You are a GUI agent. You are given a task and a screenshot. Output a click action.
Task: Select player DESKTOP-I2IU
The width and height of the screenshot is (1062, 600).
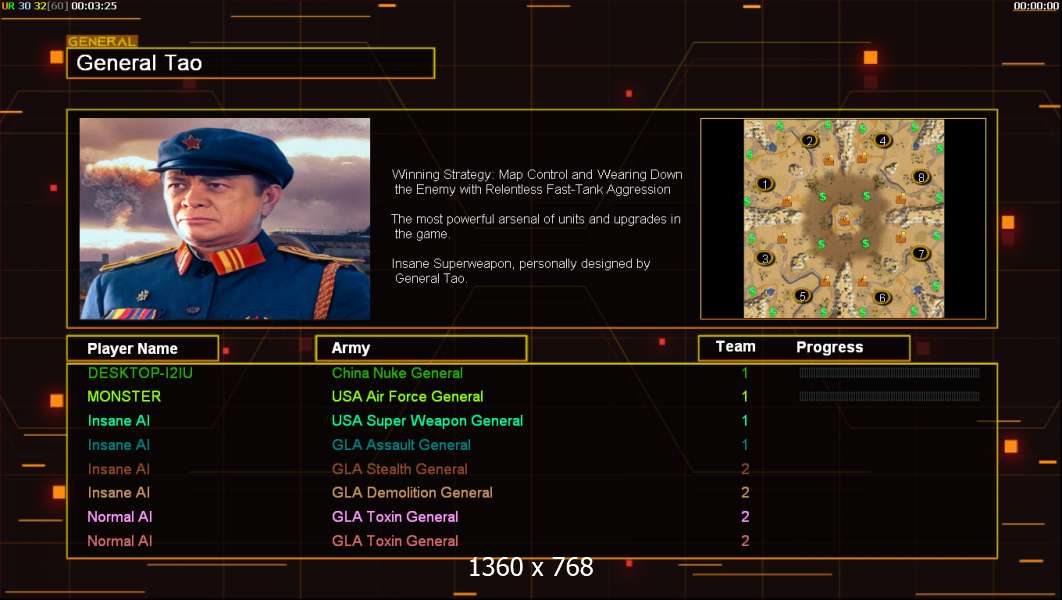coord(140,373)
